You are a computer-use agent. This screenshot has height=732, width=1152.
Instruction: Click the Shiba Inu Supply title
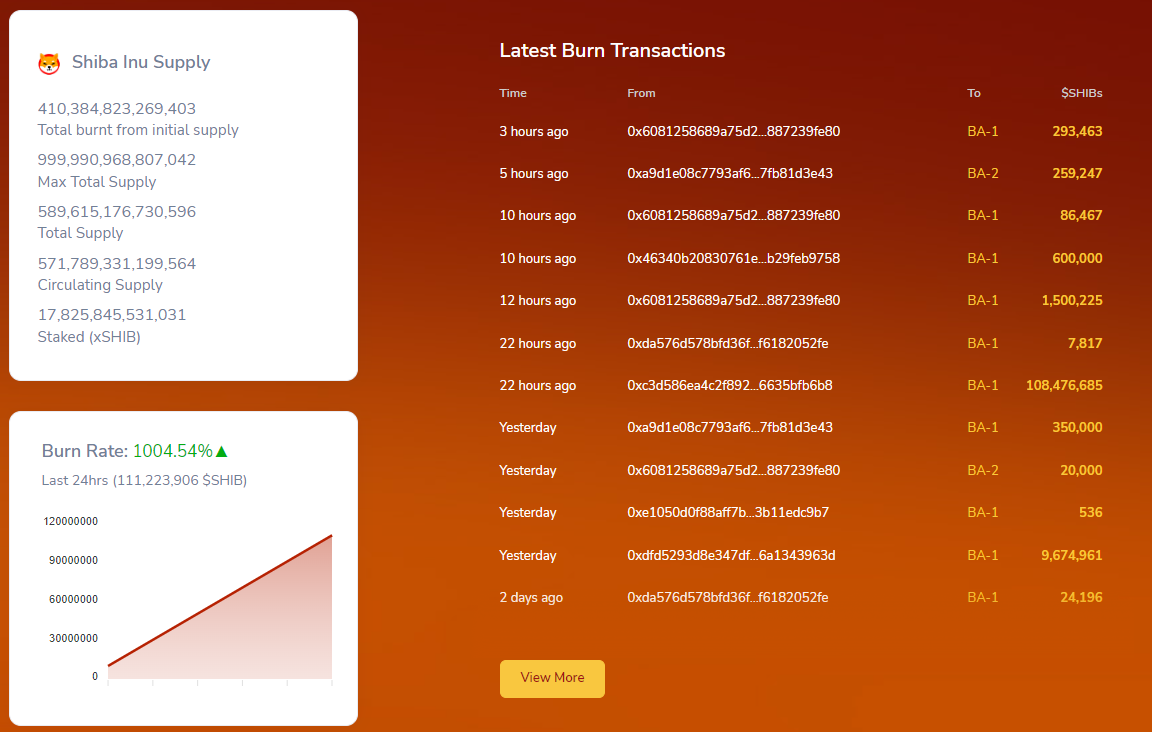coord(141,62)
